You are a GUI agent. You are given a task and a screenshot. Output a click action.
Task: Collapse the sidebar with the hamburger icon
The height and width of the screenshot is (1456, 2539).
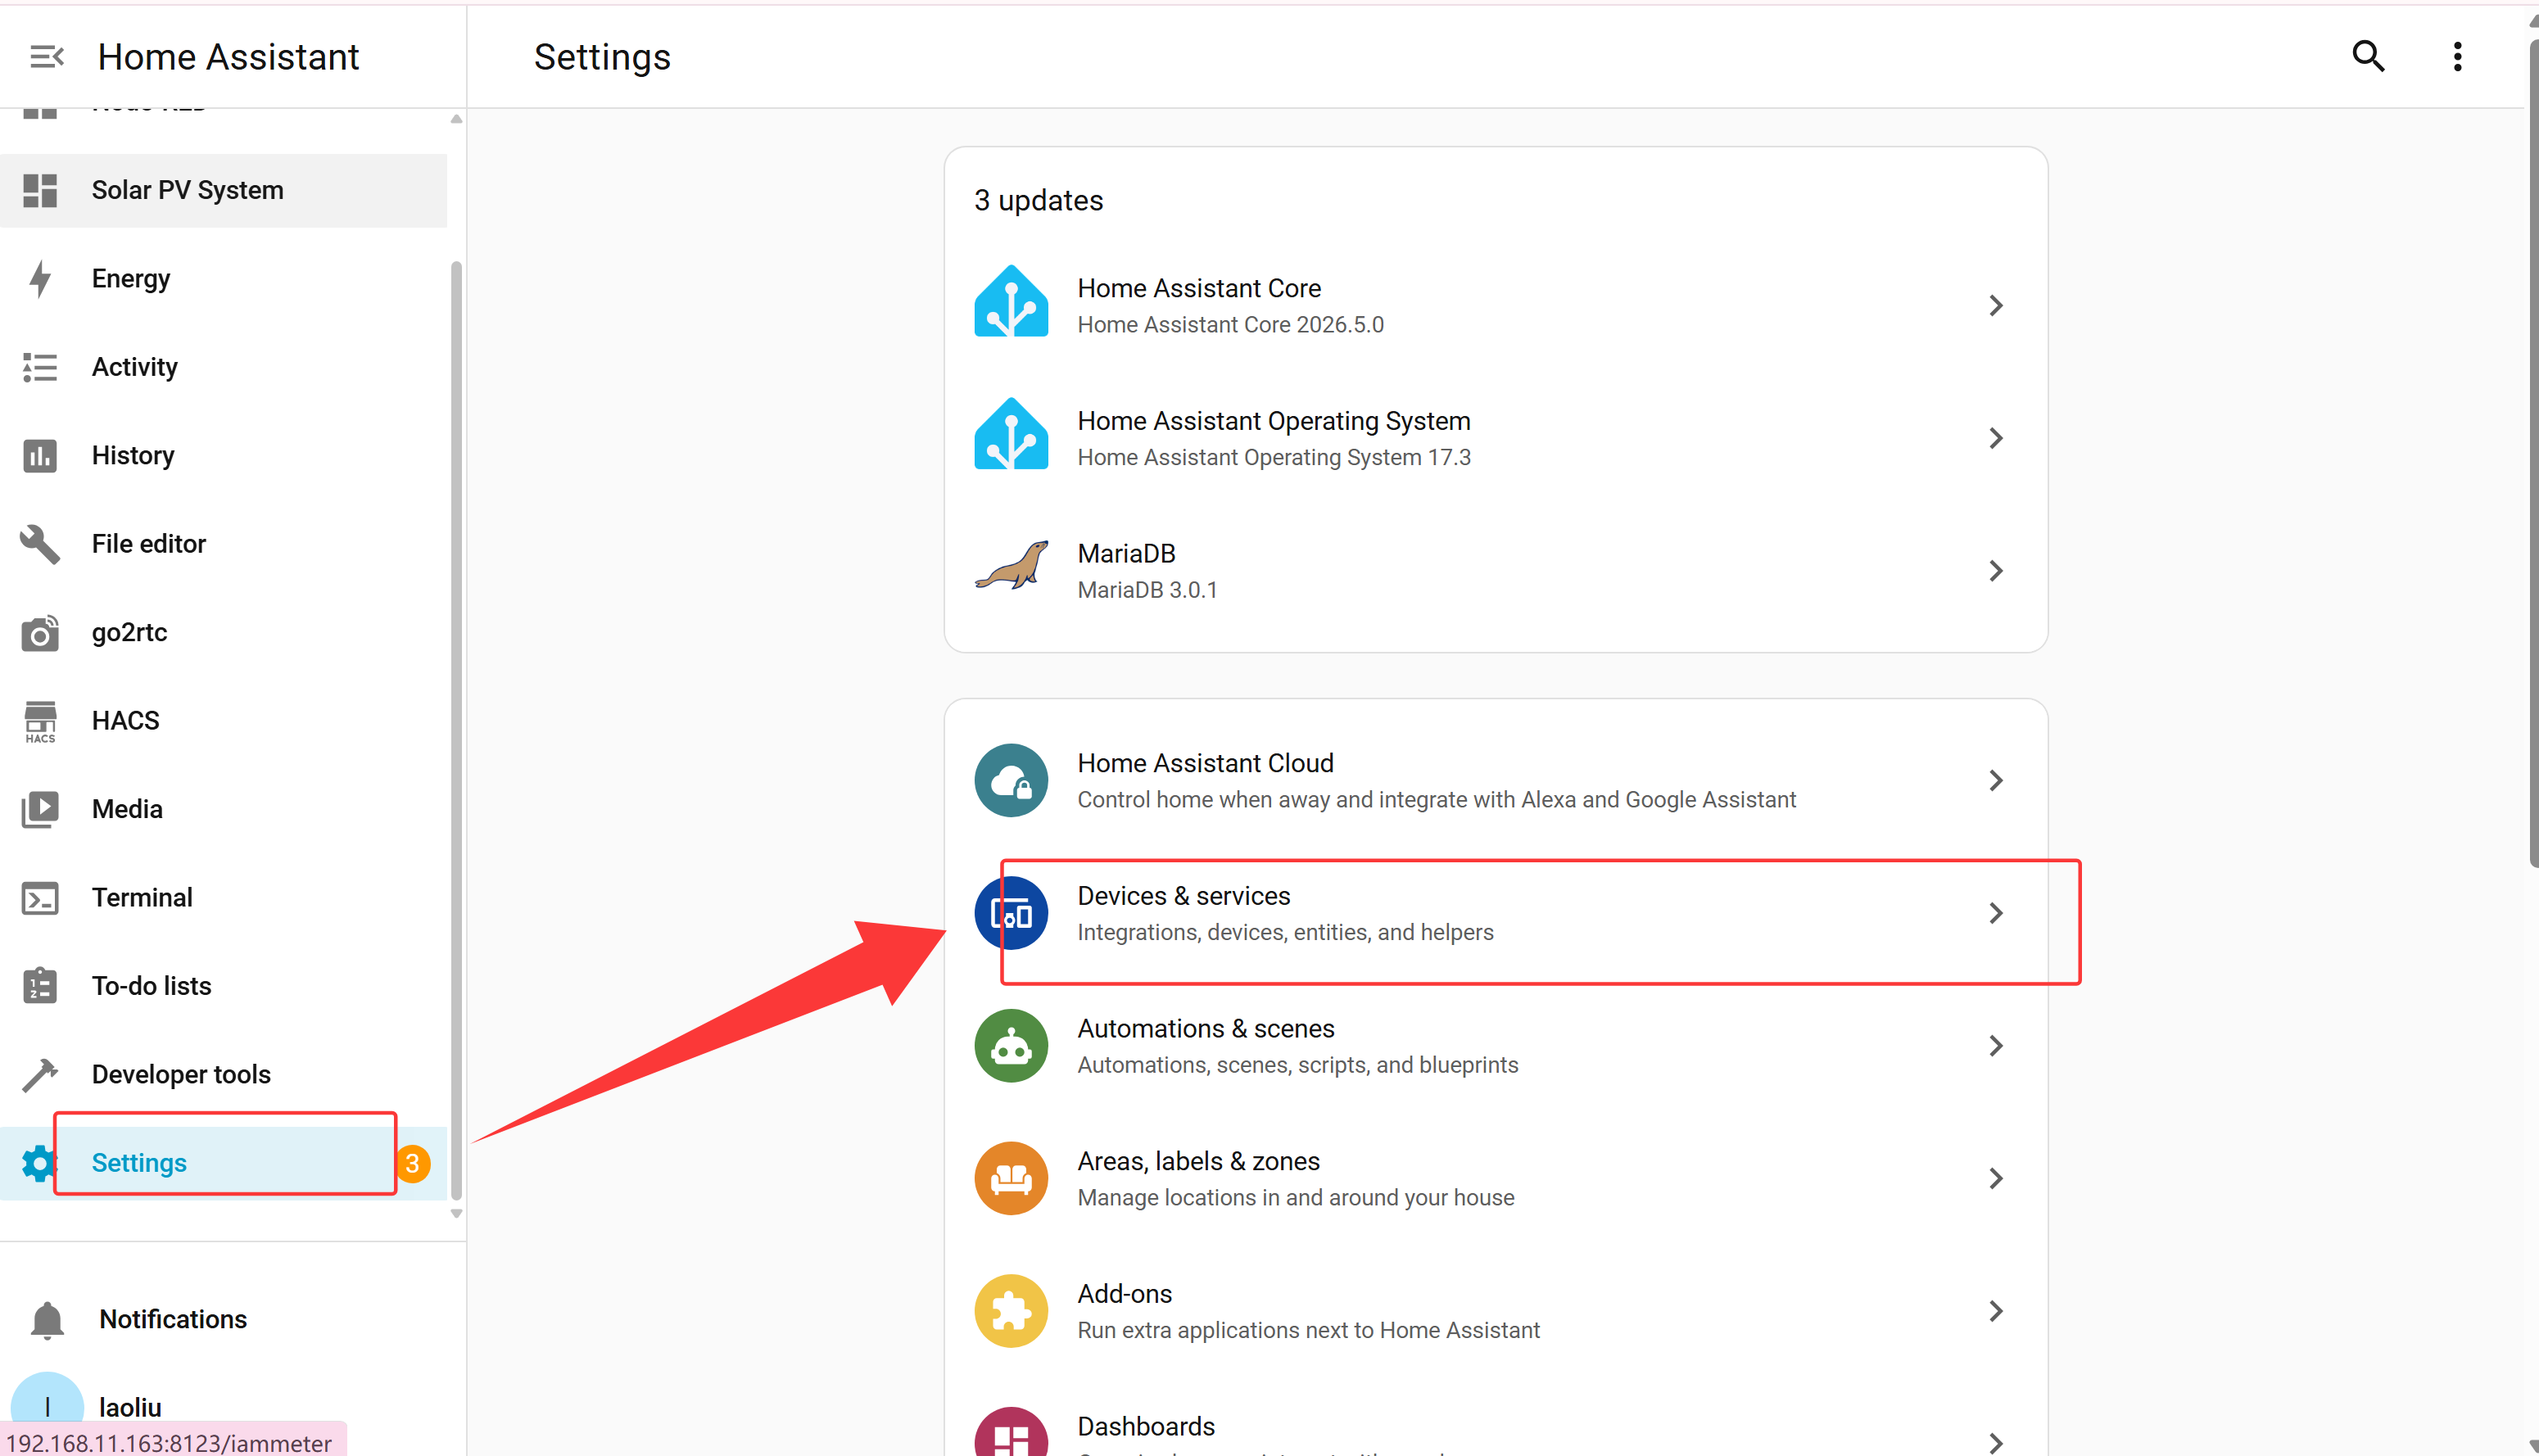(x=46, y=57)
